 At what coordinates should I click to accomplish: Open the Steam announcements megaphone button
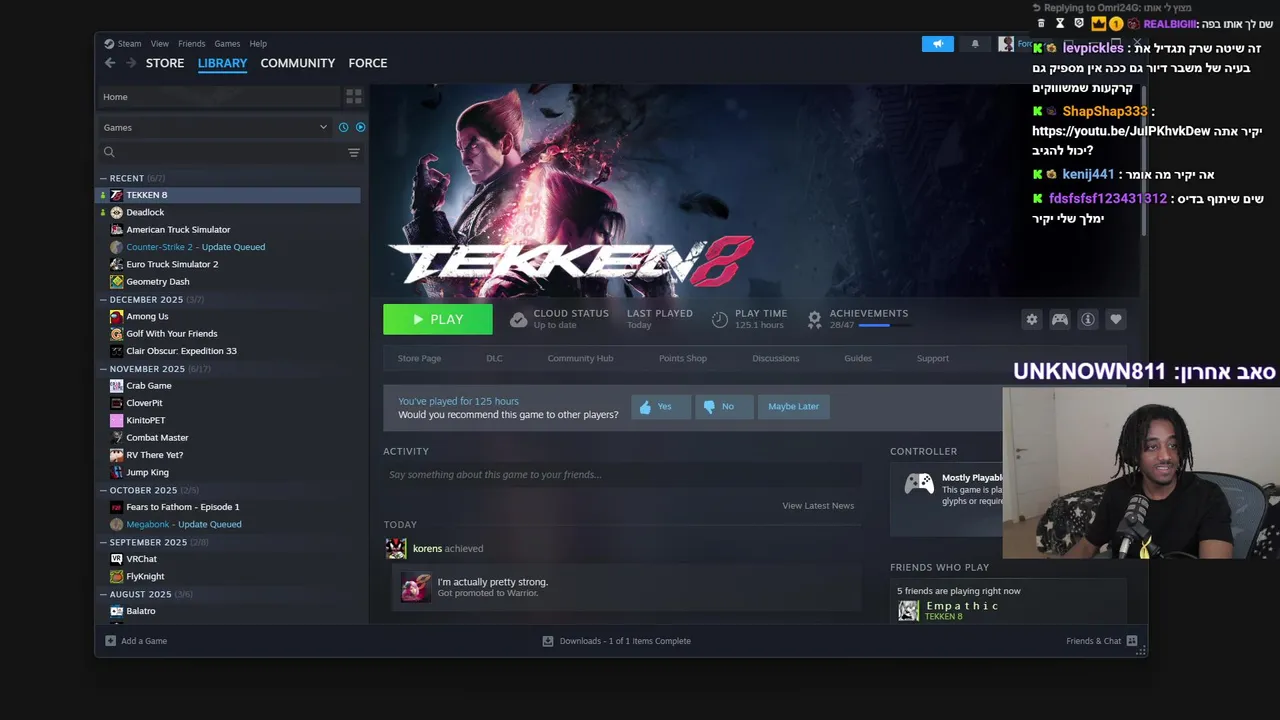coord(937,44)
